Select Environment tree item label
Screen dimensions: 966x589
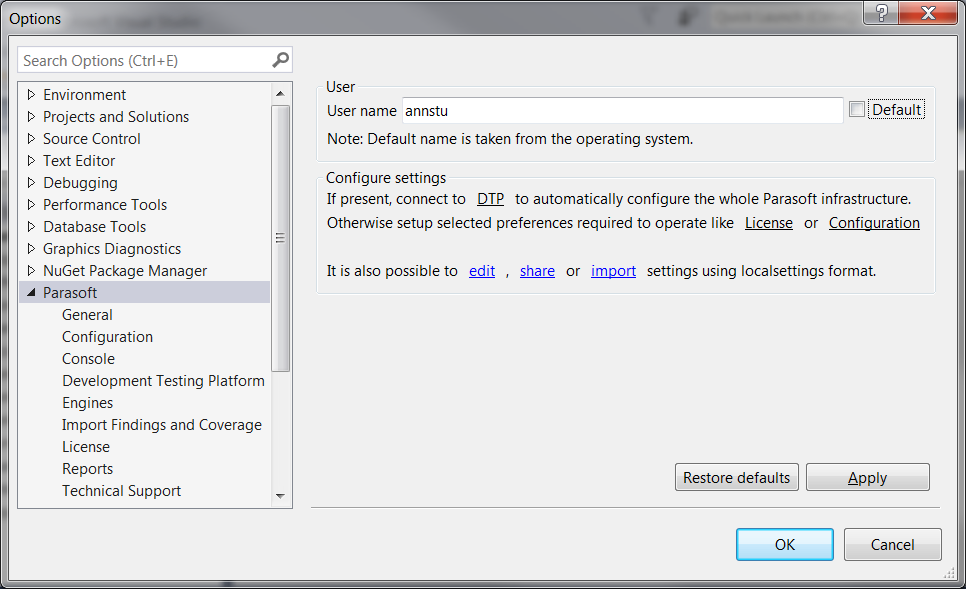(x=84, y=95)
